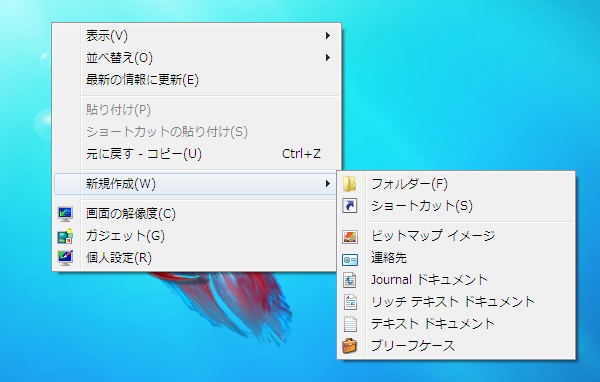600x382 pixels.
Task: Open 画面の解像度(C)
Action: [x=196, y=214]
